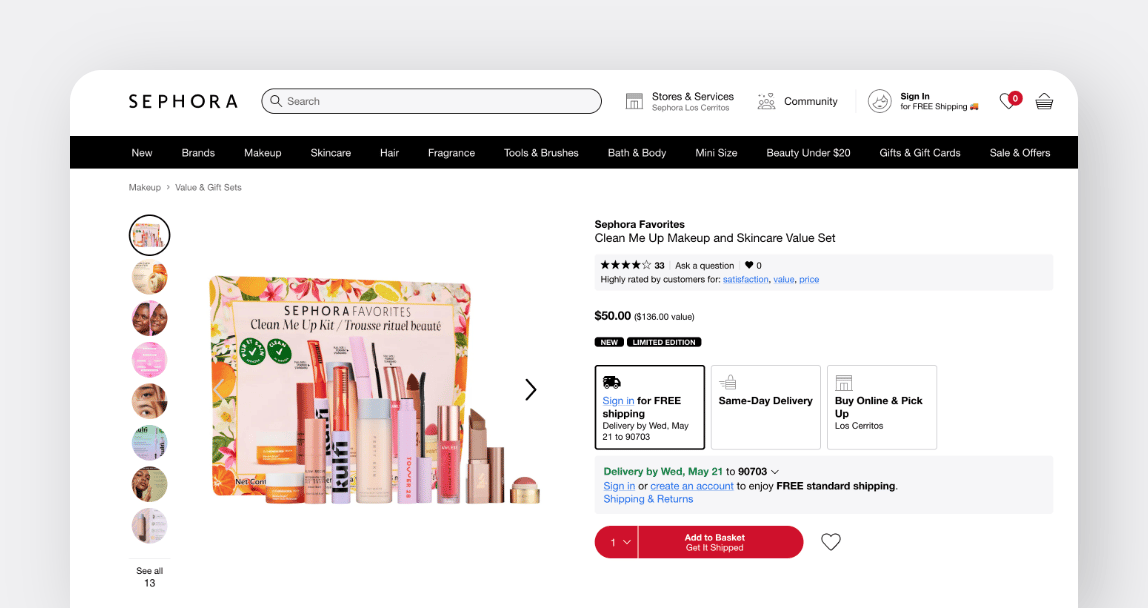Open the Fragrance menu
The image size is (1148, 608).
pos(451,153)
